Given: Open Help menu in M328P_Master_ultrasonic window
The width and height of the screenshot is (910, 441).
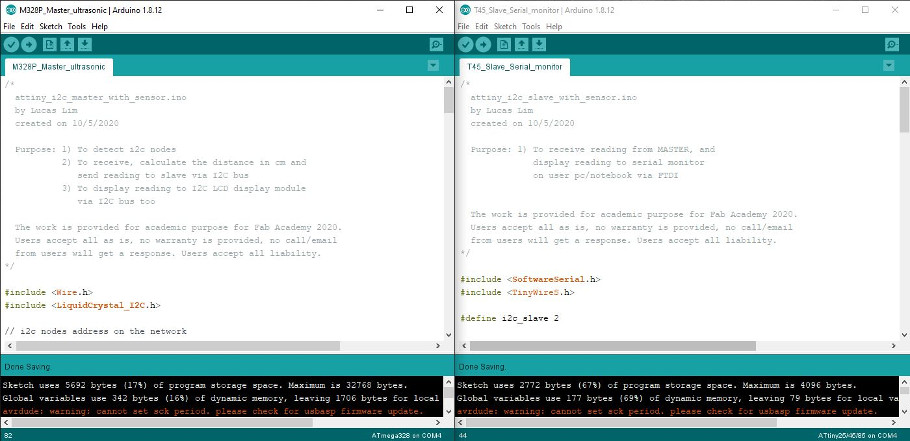Looking at the screenshot, I should point(100,26).
